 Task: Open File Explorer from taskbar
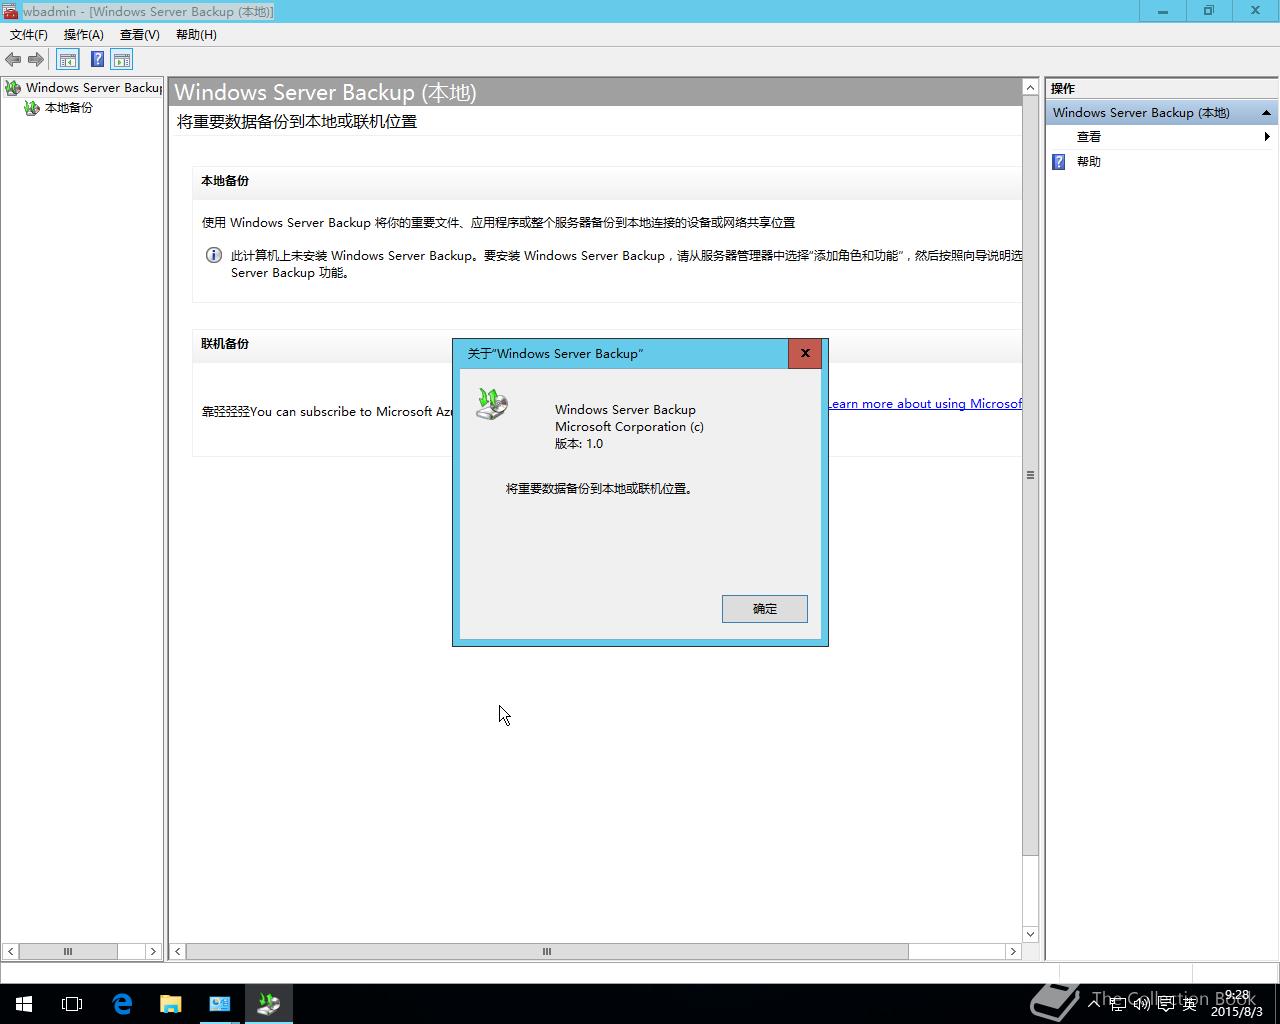coord(171,1004)
